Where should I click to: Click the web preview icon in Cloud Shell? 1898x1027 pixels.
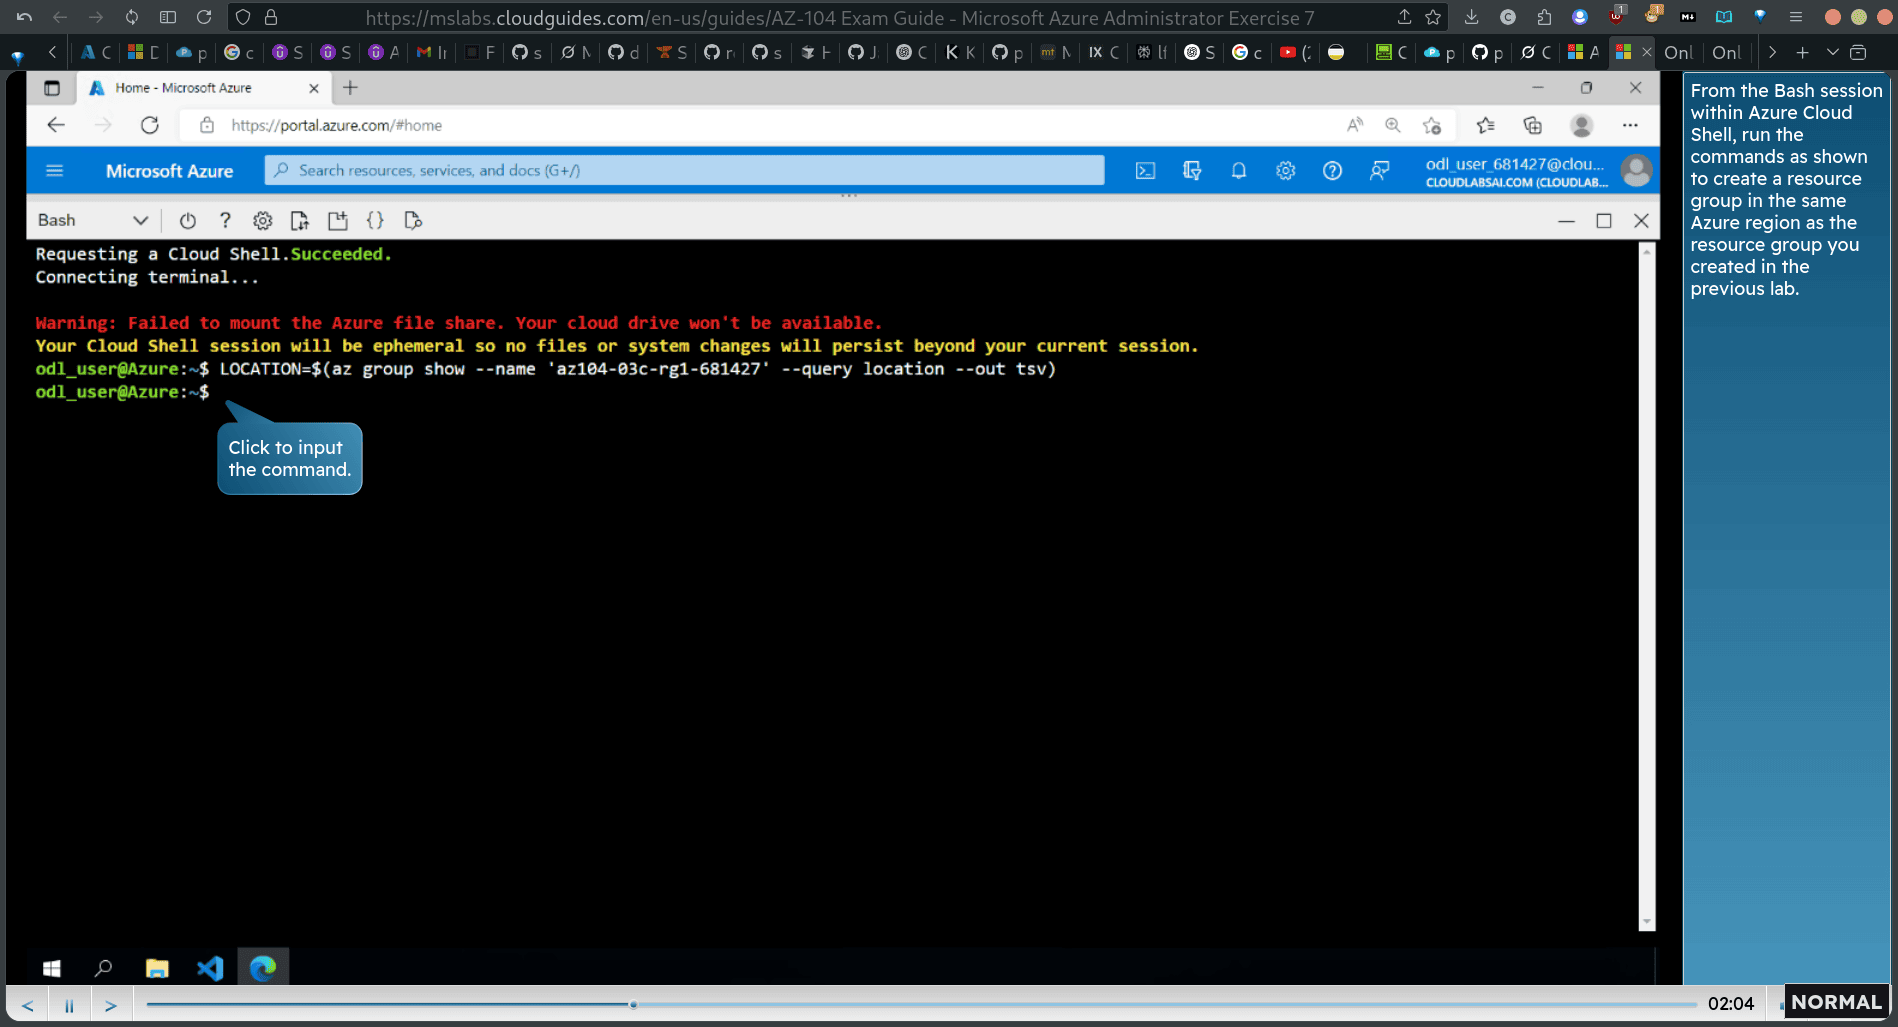point(412,221)
